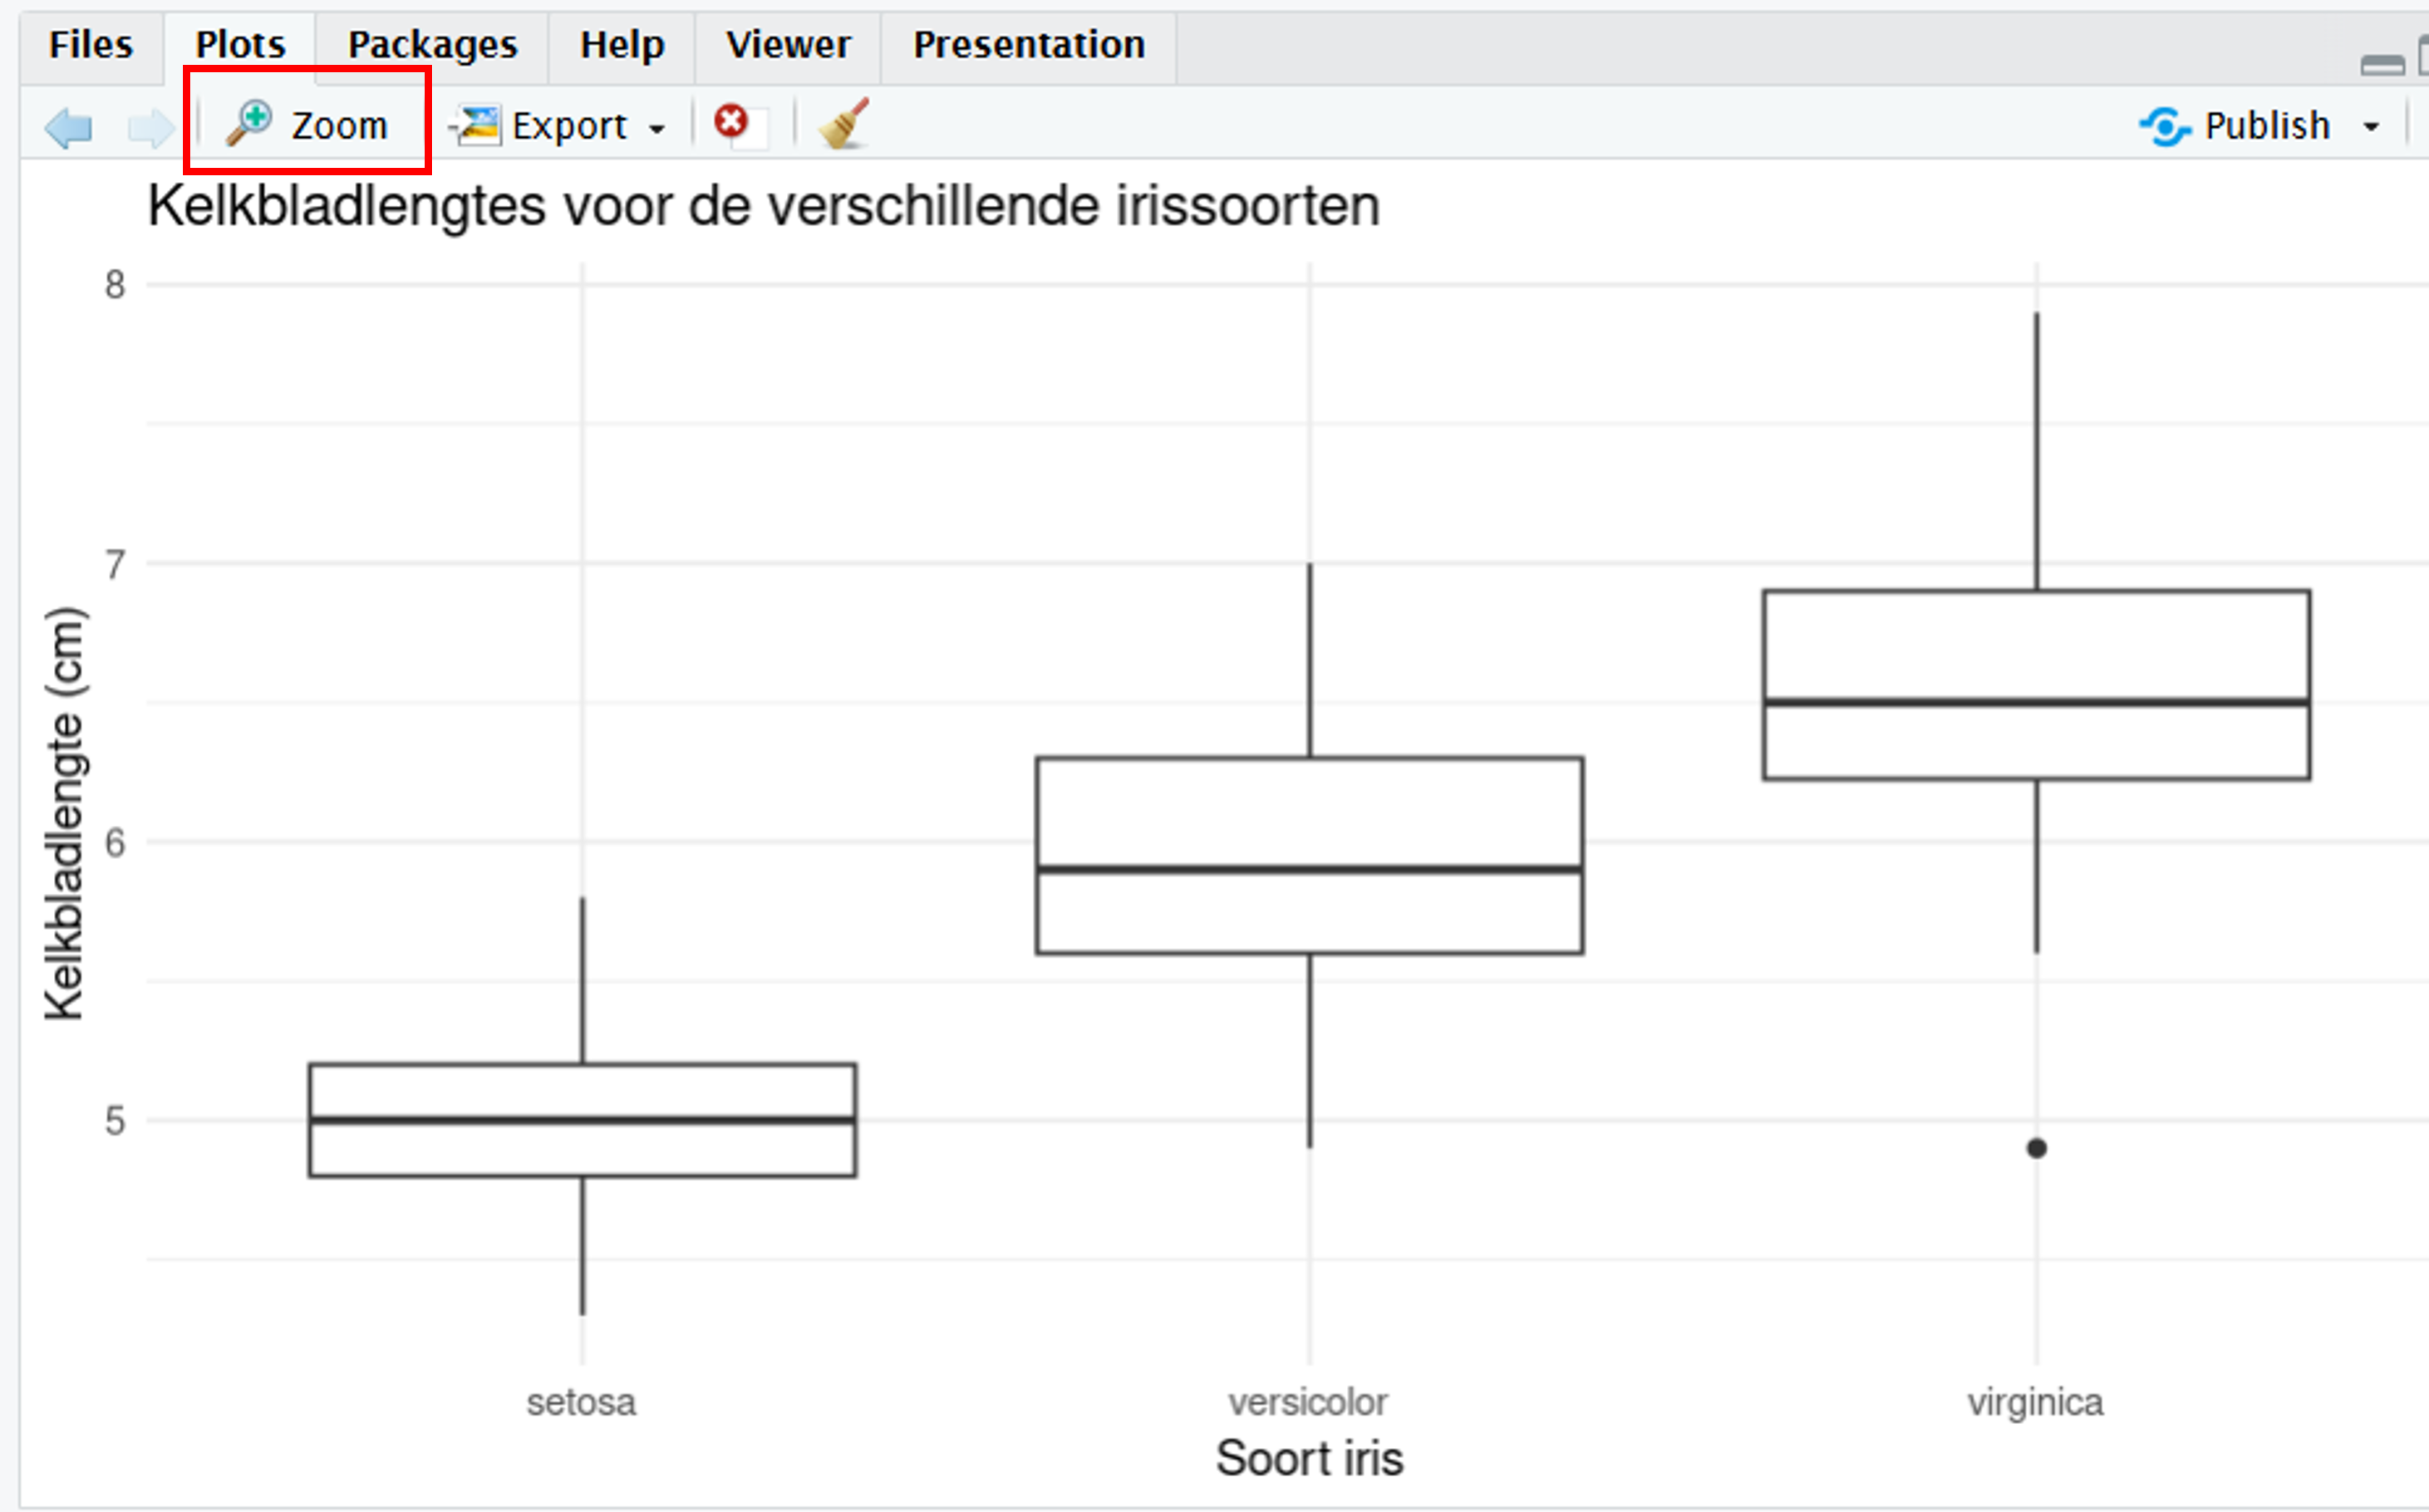Click the Publish button

(2266, 126)
